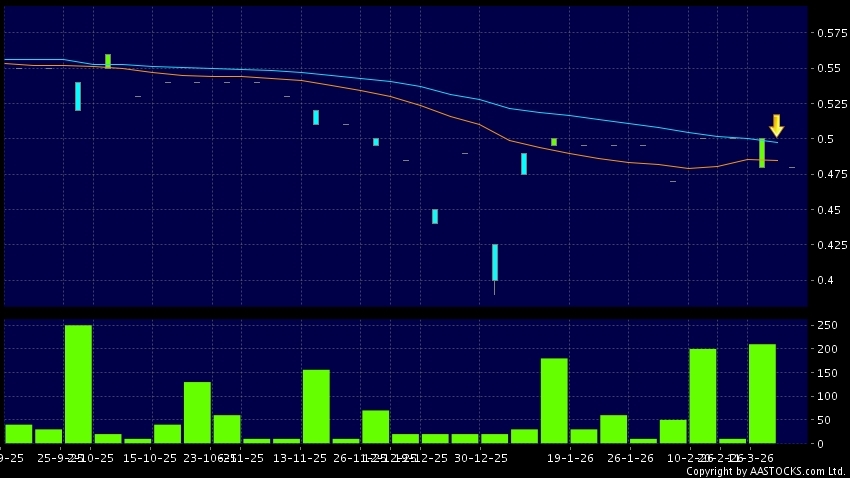Select the 0.4 price axis label
The height and width of the screenshot is (478, 850).
[x=825, y=280]
